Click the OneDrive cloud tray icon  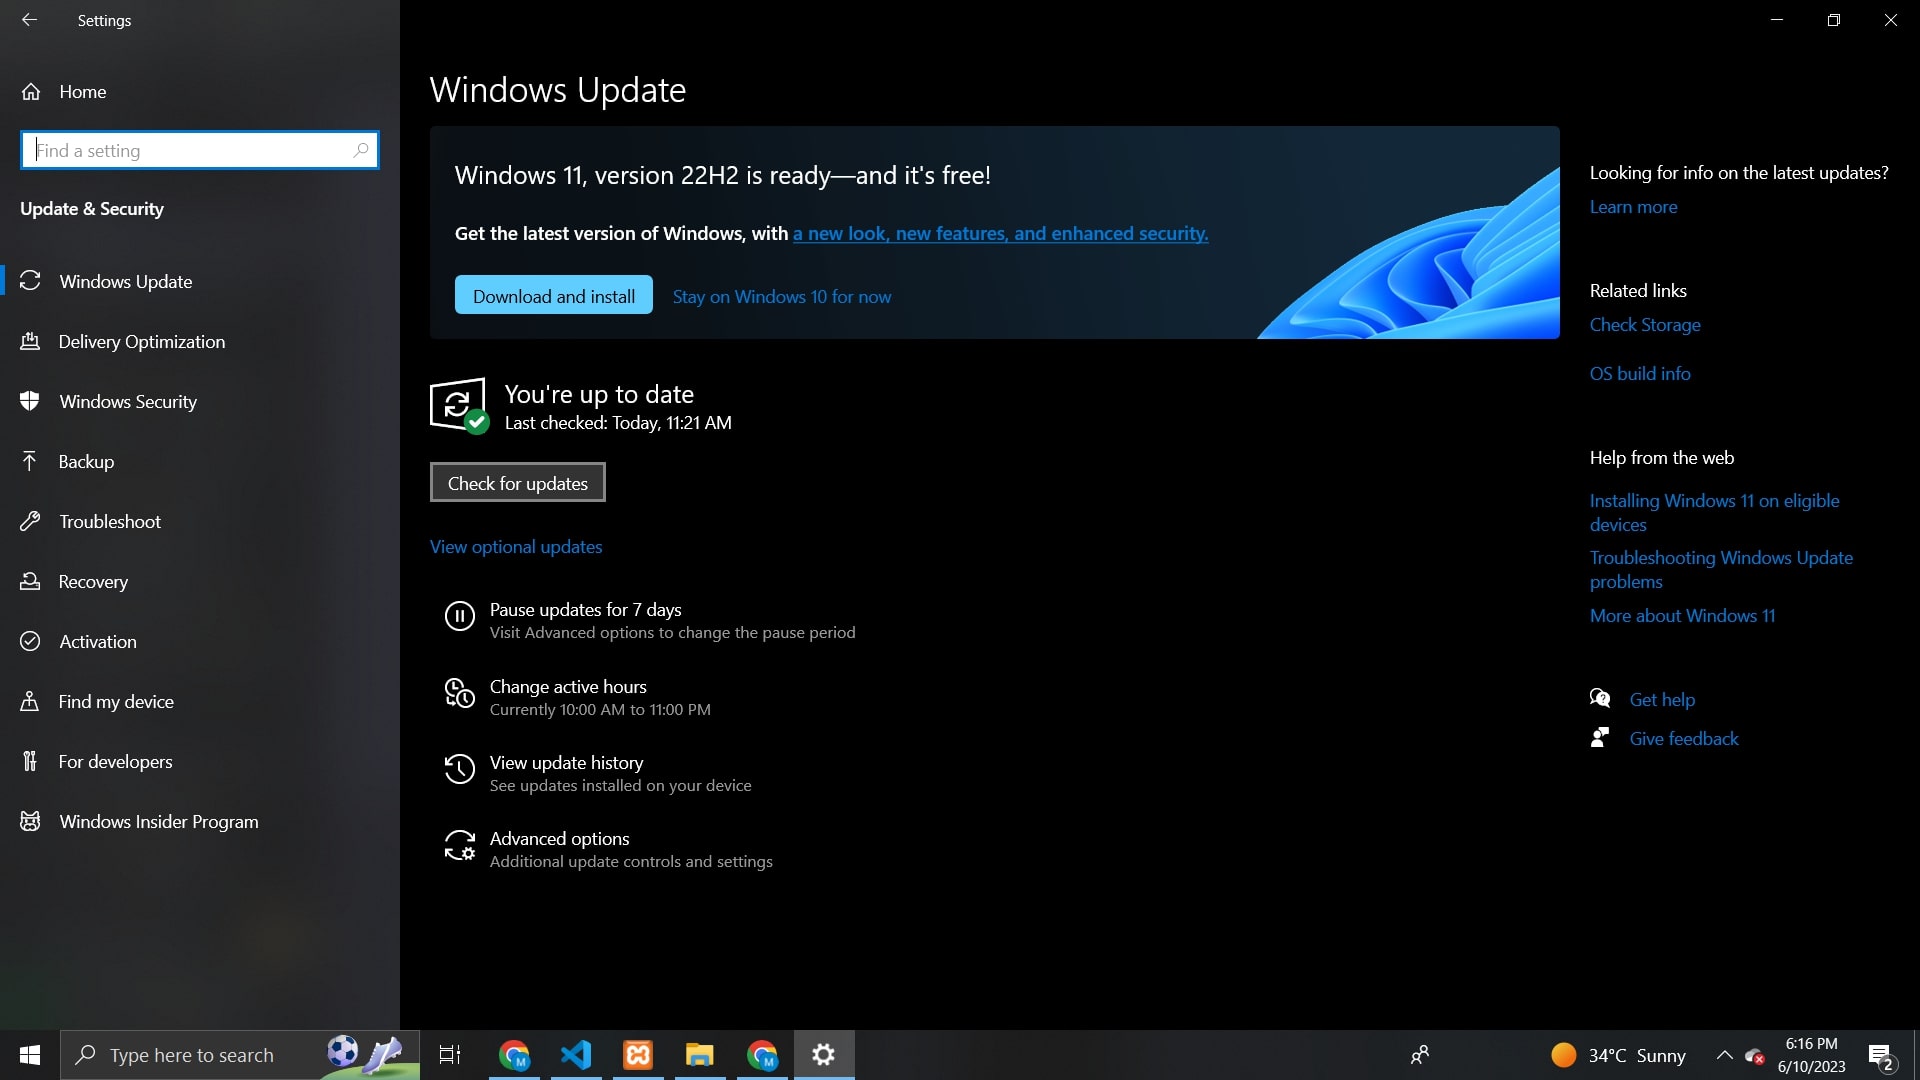point(1754,1056)
